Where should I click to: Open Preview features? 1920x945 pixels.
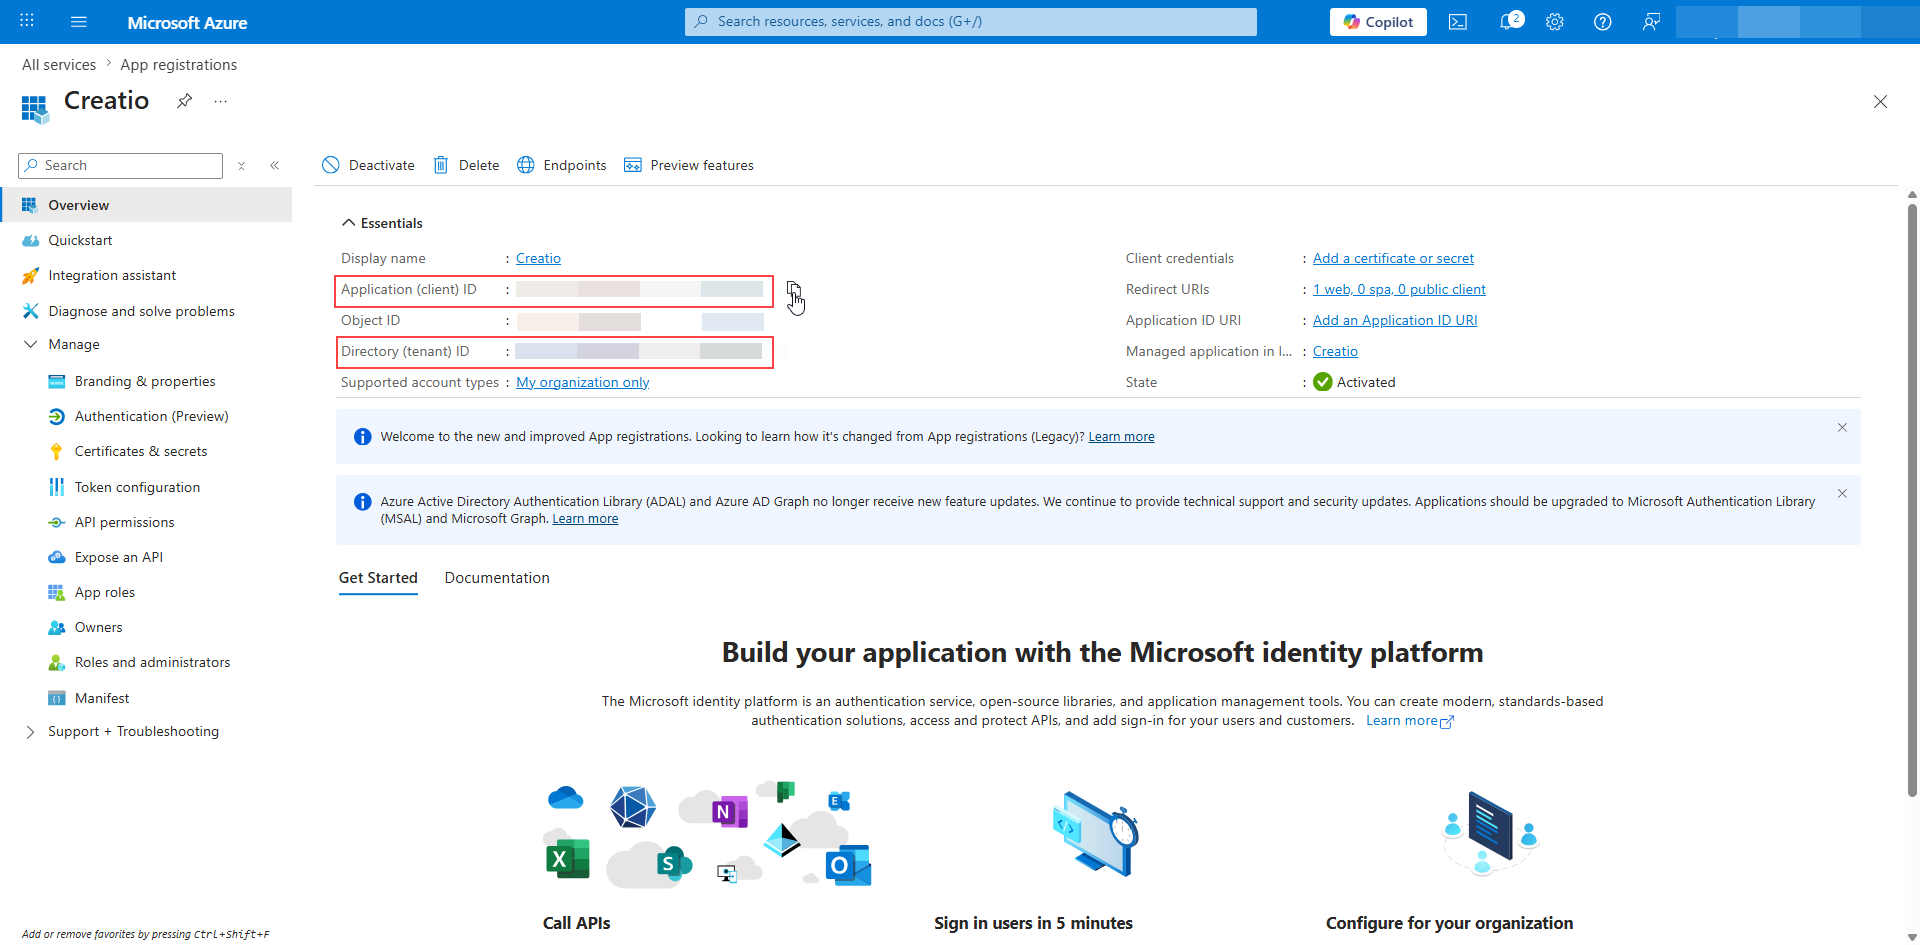[689, 165]
